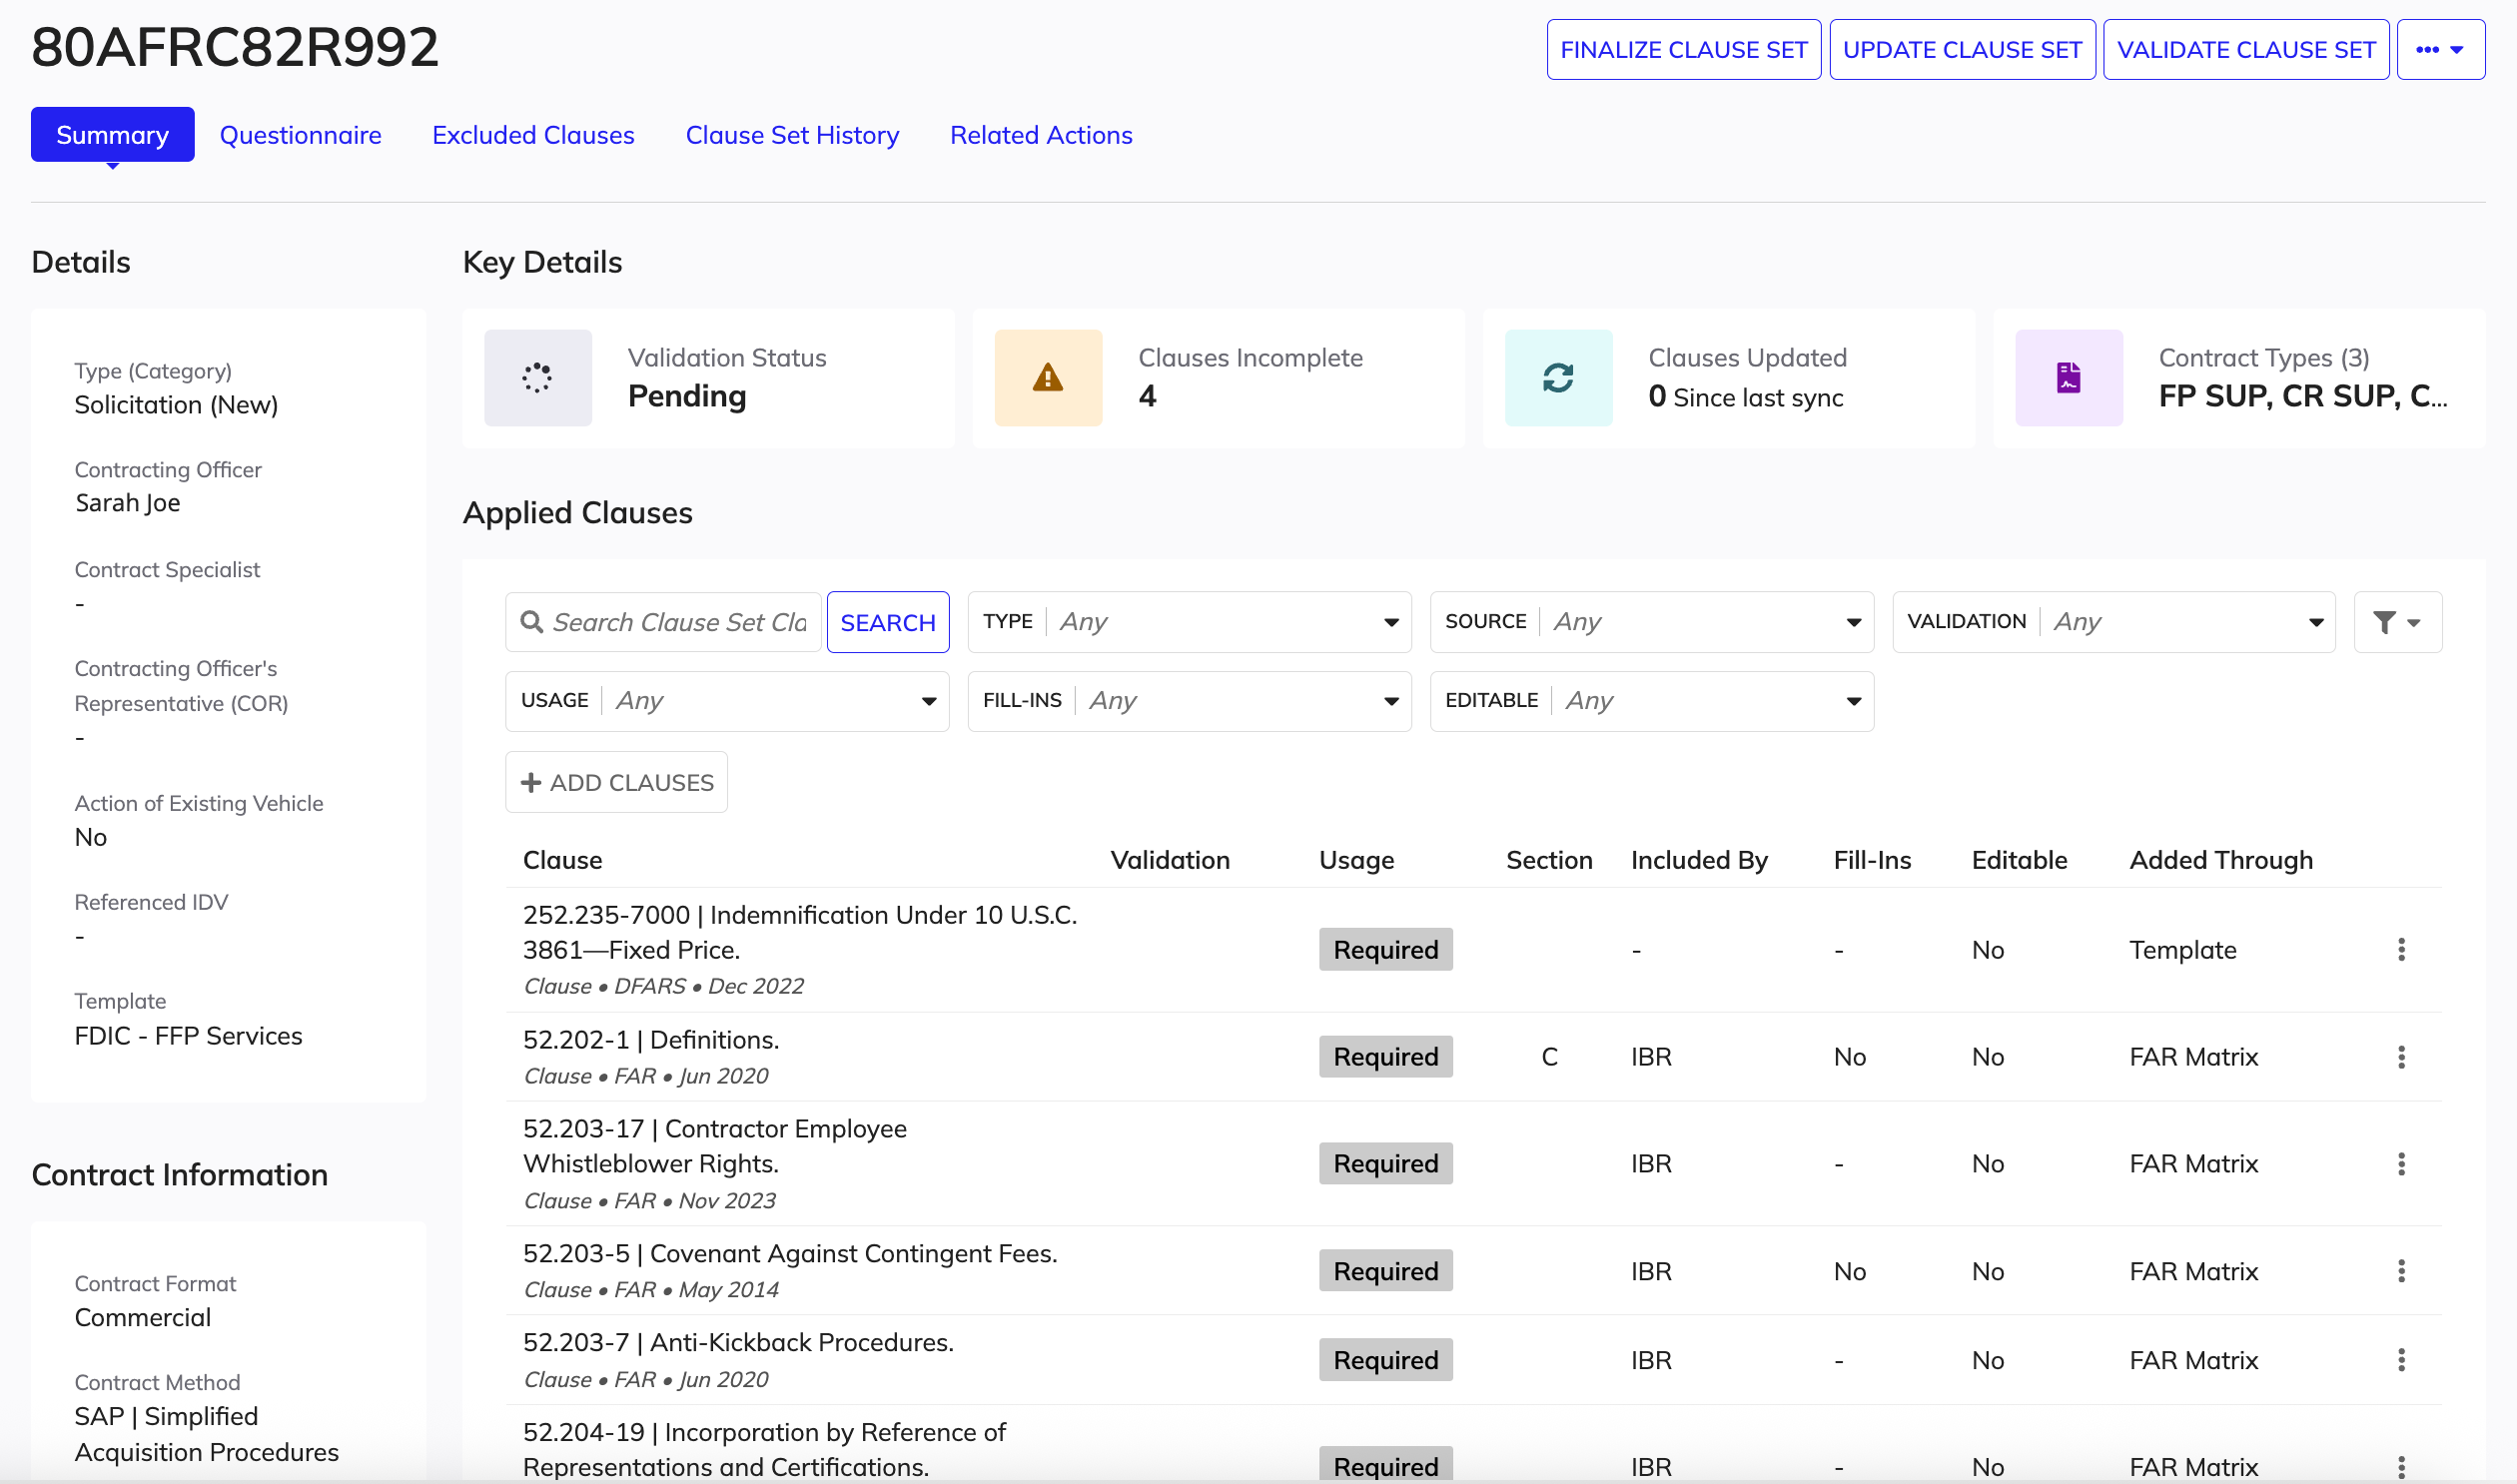Click the Usage column header

click(x=1356, y=860)
